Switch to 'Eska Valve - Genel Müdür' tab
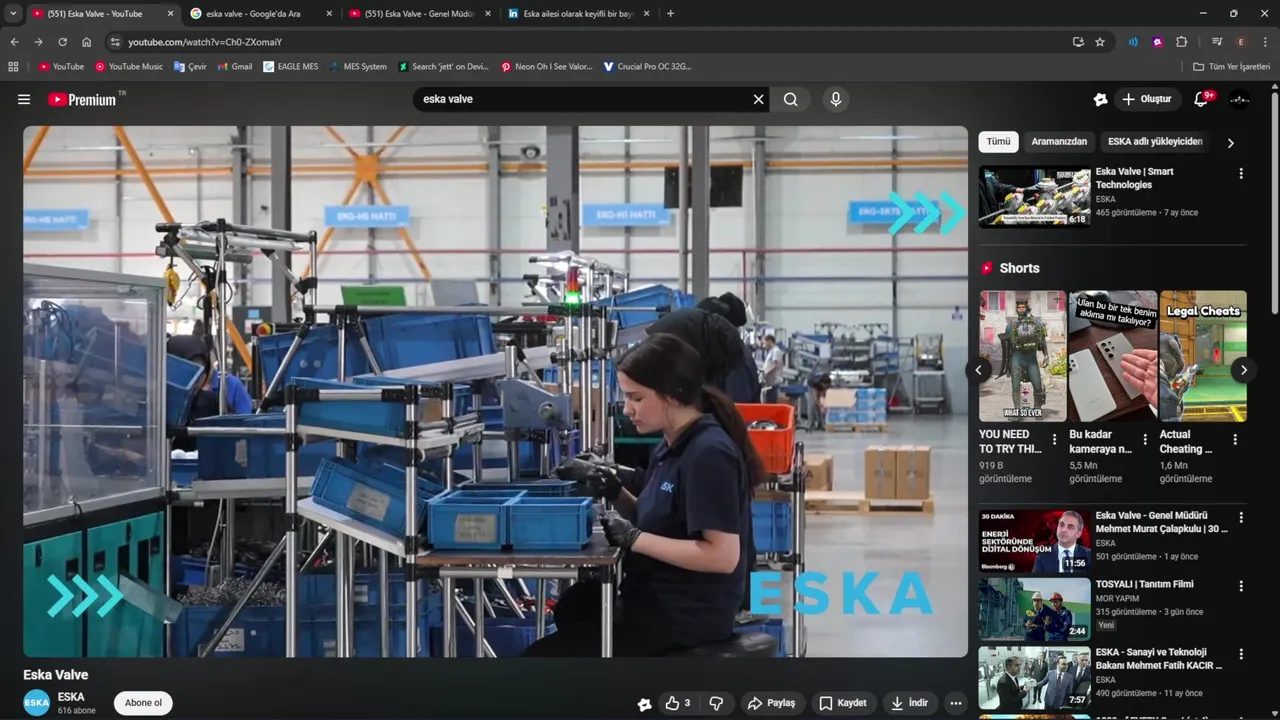Viewport: 1280px width, 720px height. (420, 13)
